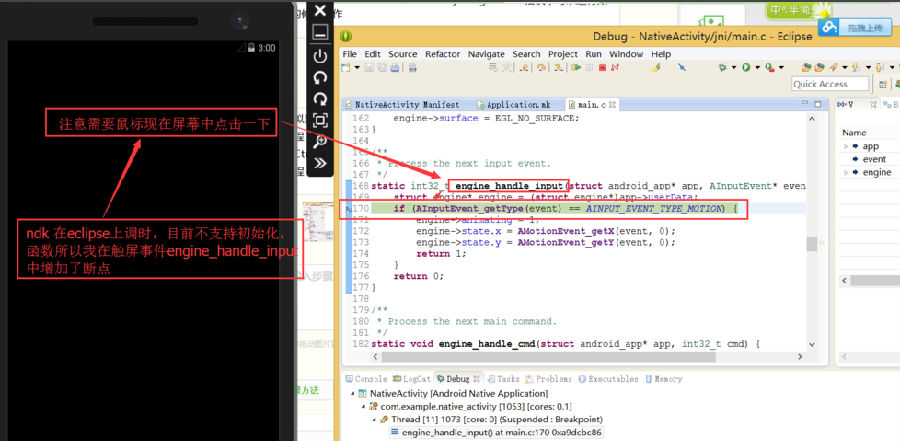Viewport: 900px width, 441px height.
Task: Click the editor vertical scrollbar thumb
Action: [811, 244]
